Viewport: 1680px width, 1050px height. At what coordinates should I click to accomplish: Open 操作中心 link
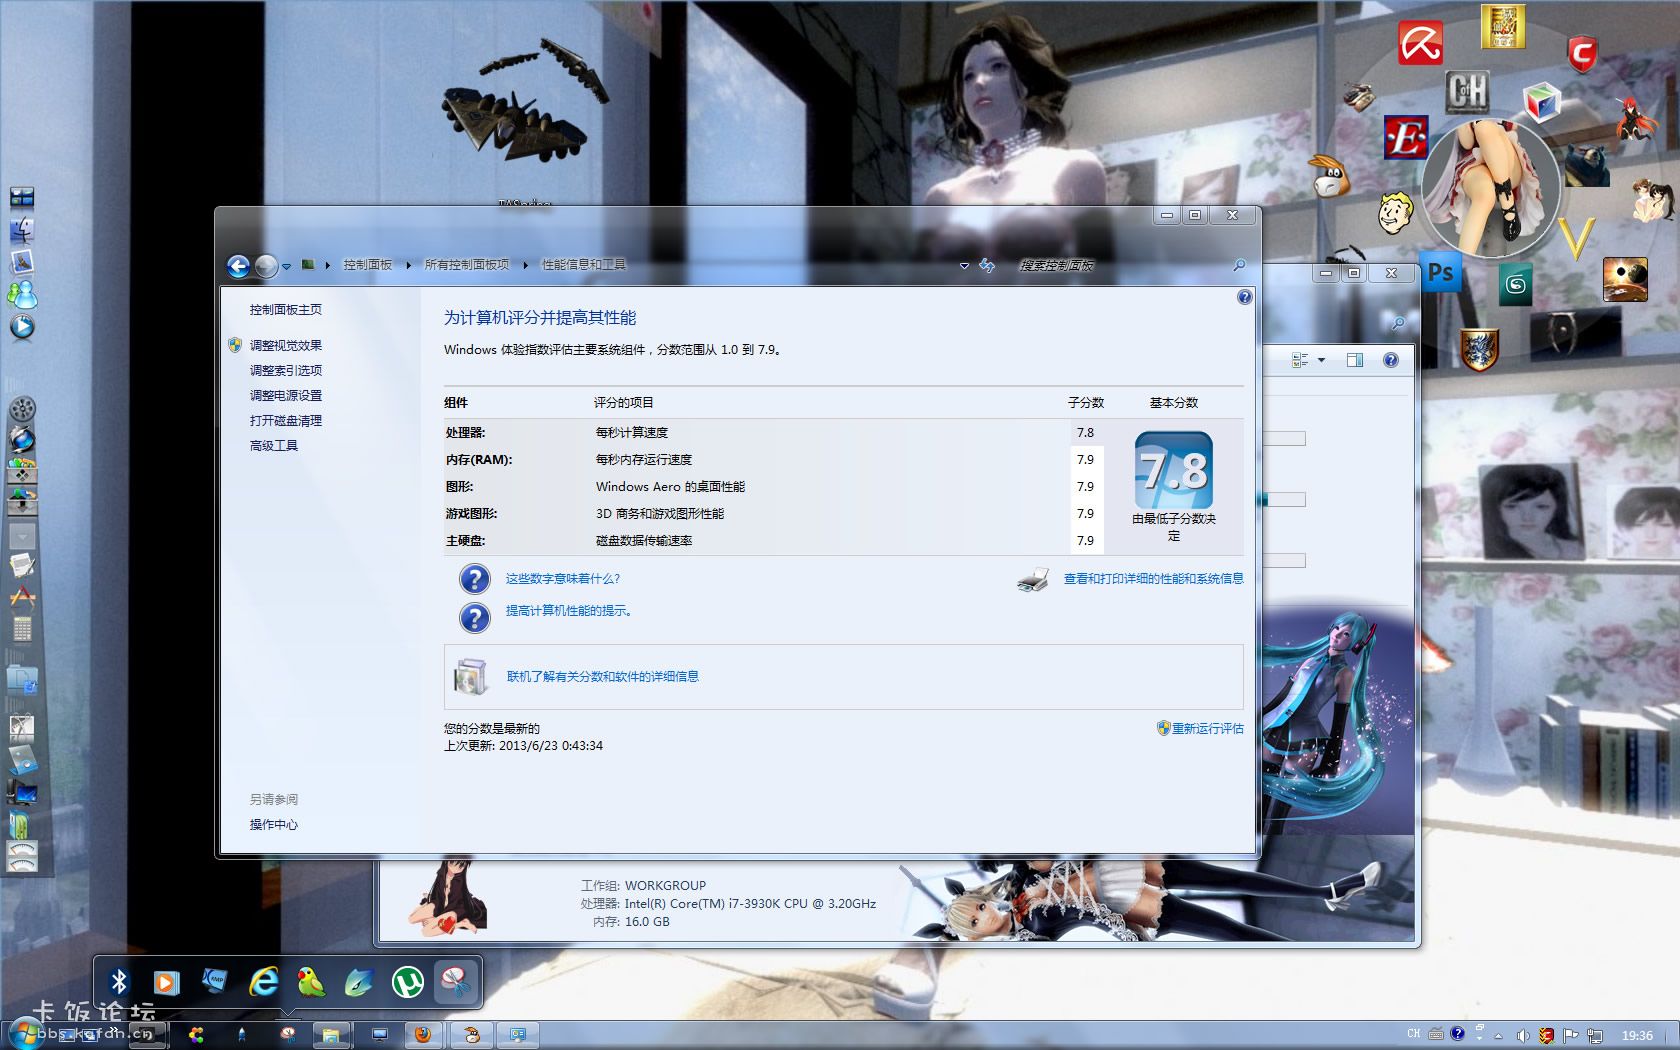click(274, 824)
